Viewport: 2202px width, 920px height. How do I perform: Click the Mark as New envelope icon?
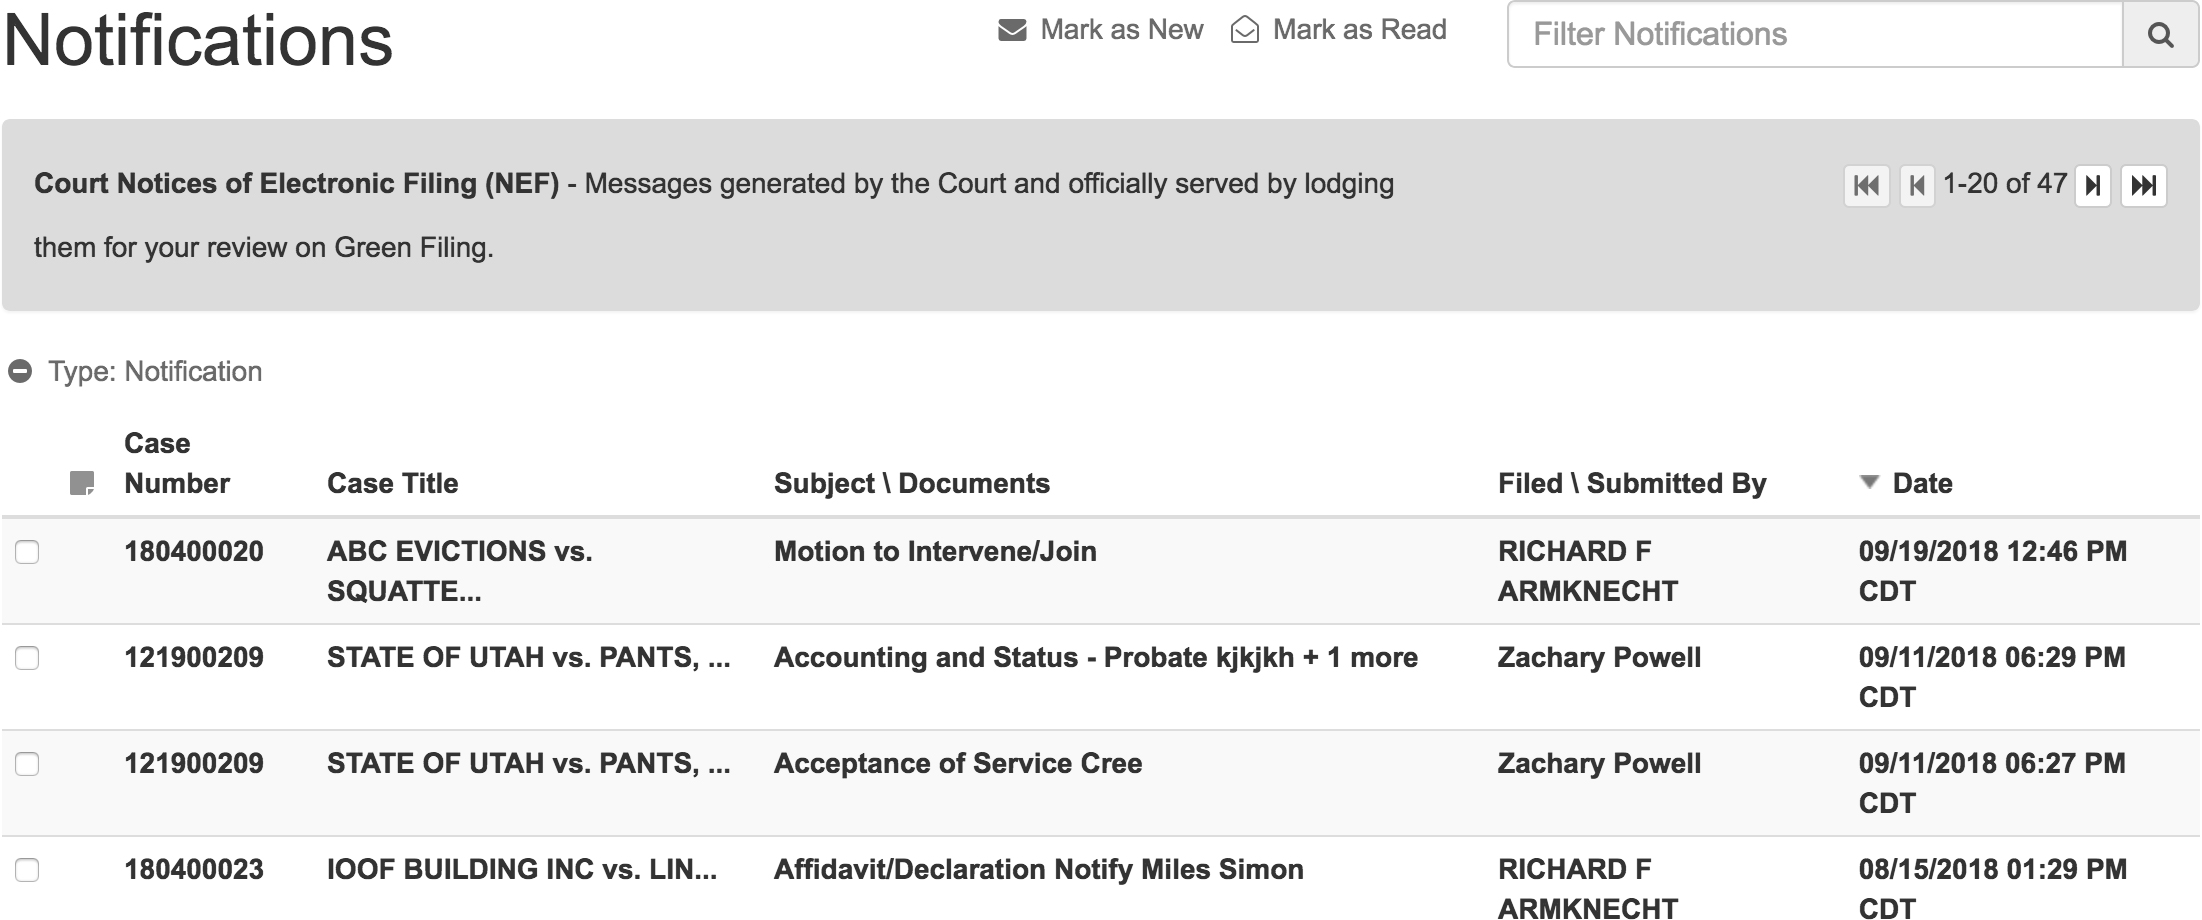point(1012,31)
